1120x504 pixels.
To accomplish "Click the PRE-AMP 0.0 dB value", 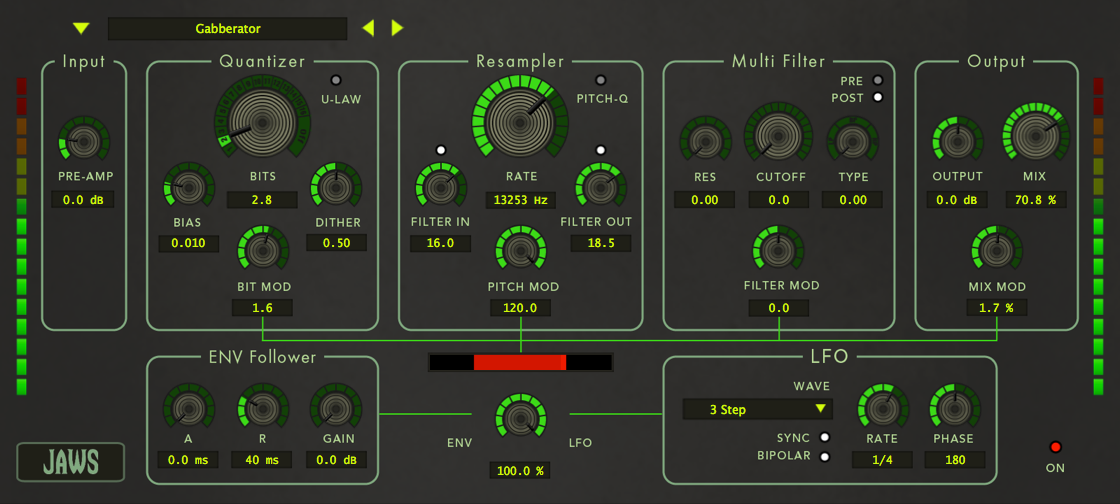I will click(83, 200).
